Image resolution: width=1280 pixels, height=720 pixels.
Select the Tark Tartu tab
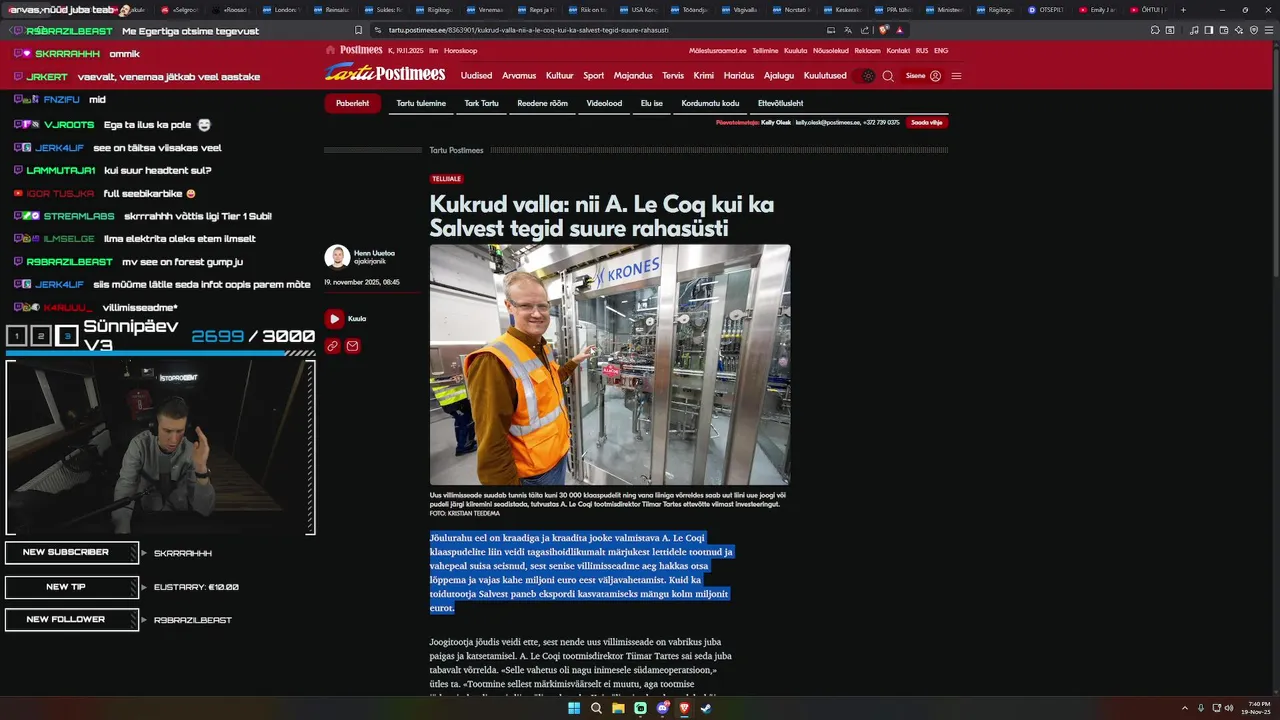tap(482, 103)
